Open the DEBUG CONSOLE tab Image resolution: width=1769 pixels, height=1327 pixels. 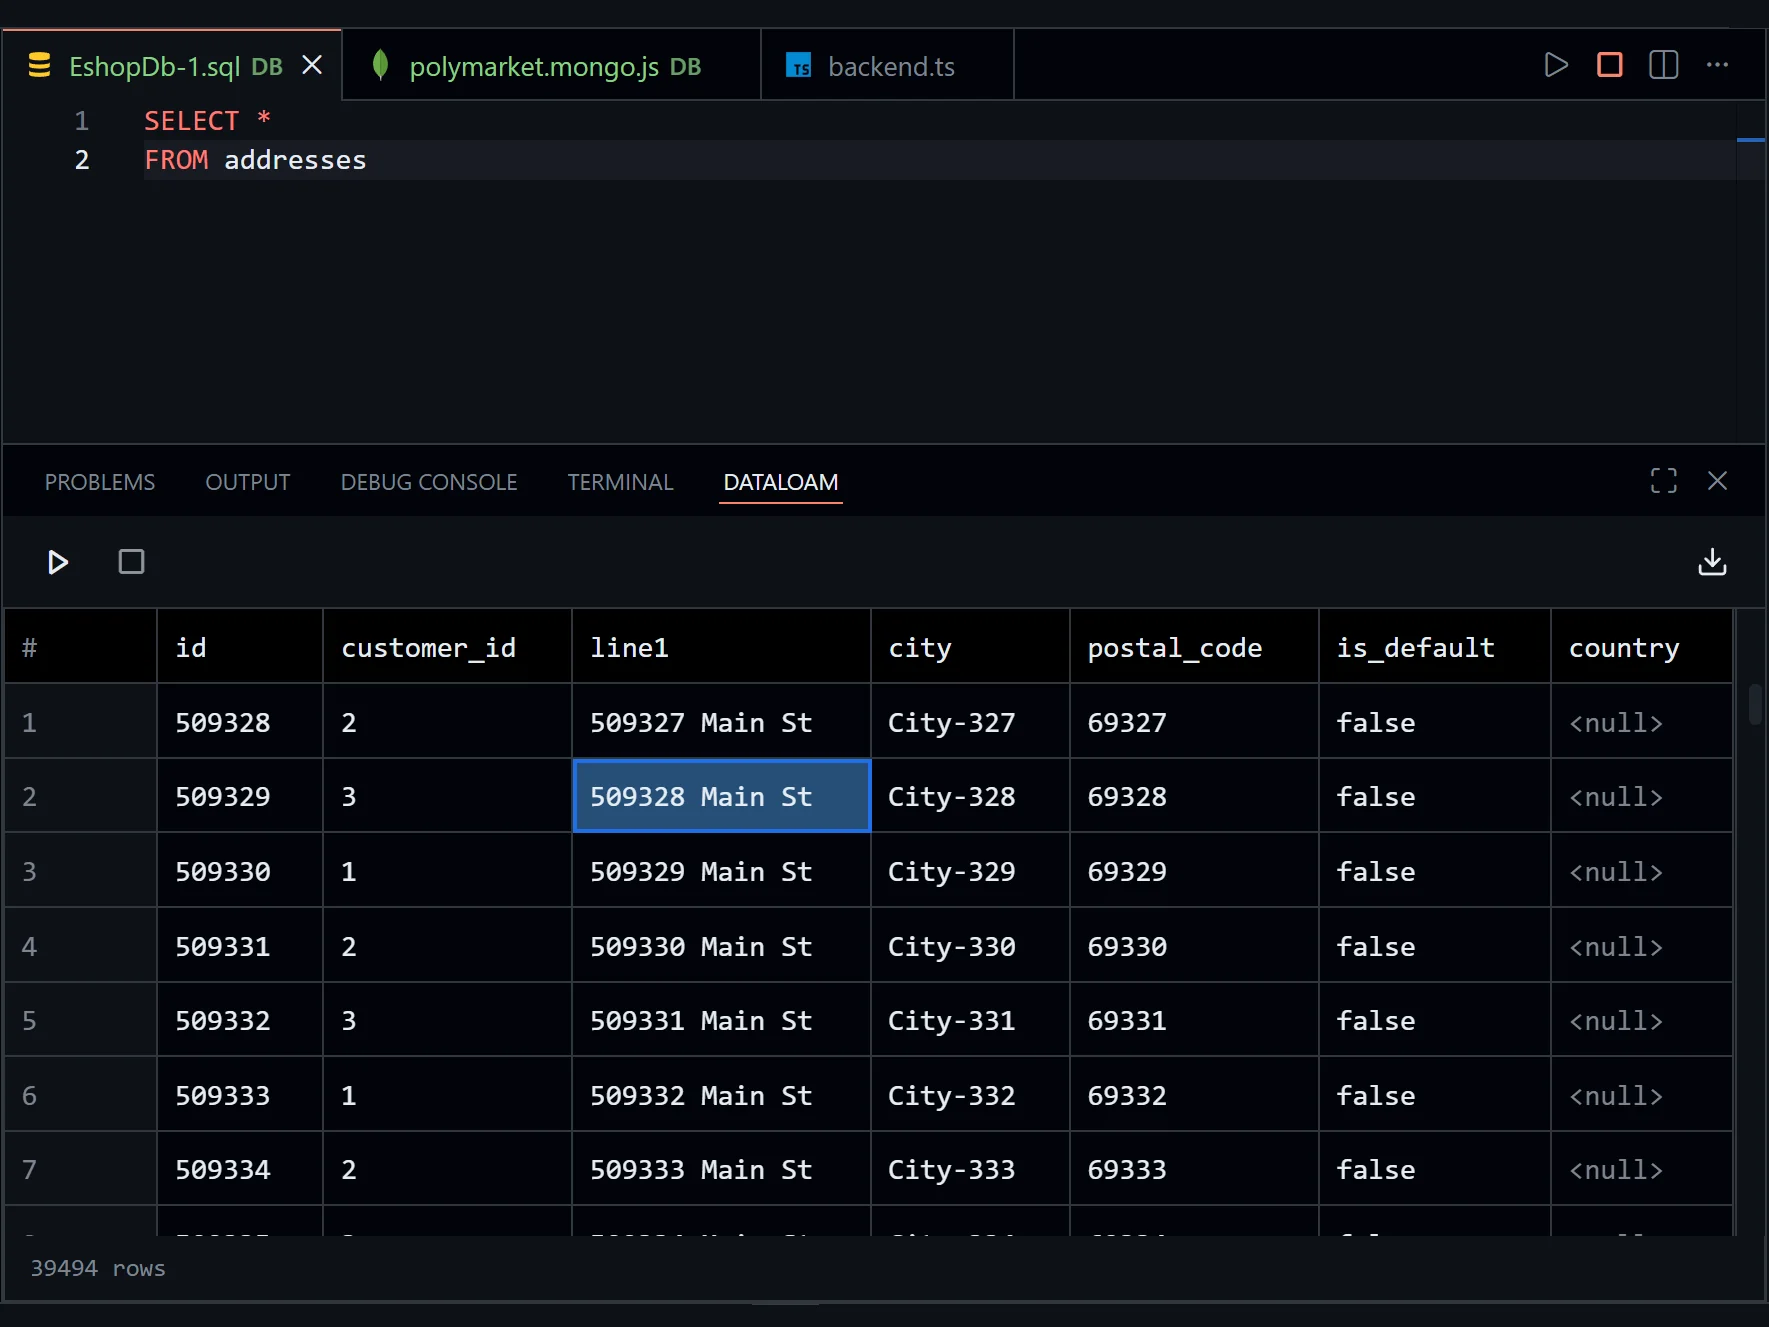[x=429, y=482]
